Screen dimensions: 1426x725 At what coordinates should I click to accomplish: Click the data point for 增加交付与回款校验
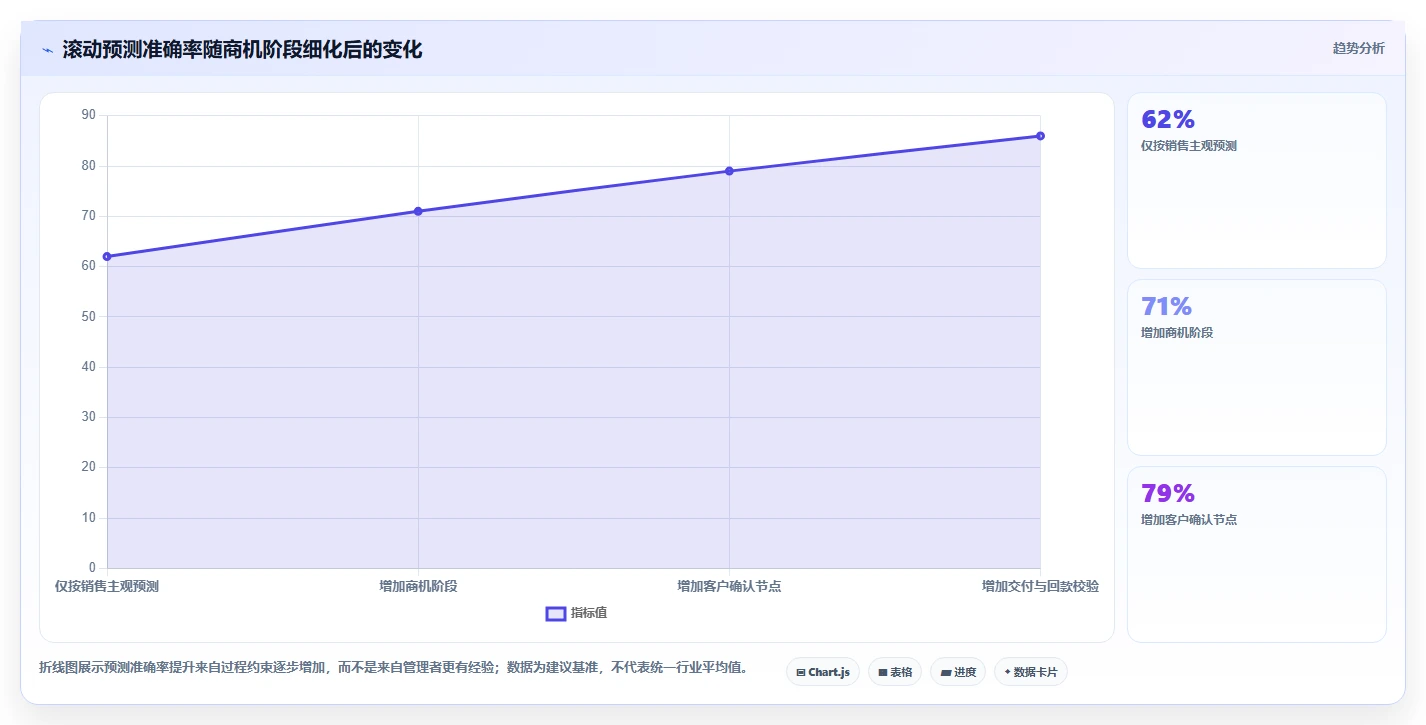coord(1040,136)
